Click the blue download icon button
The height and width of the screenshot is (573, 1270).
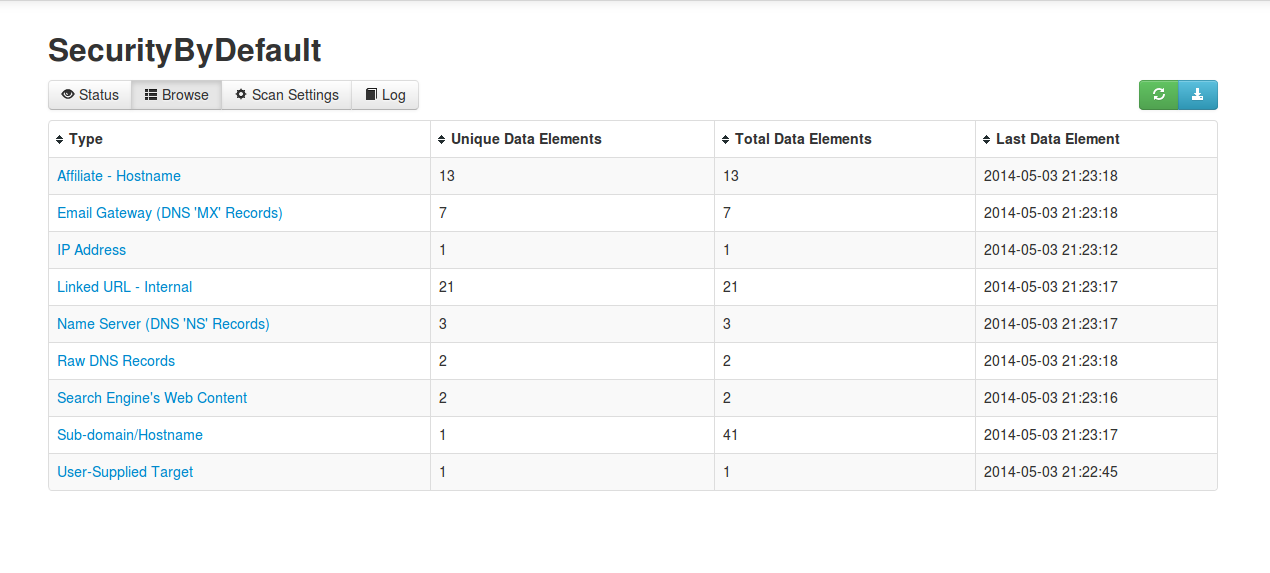tap(1198, 95)
